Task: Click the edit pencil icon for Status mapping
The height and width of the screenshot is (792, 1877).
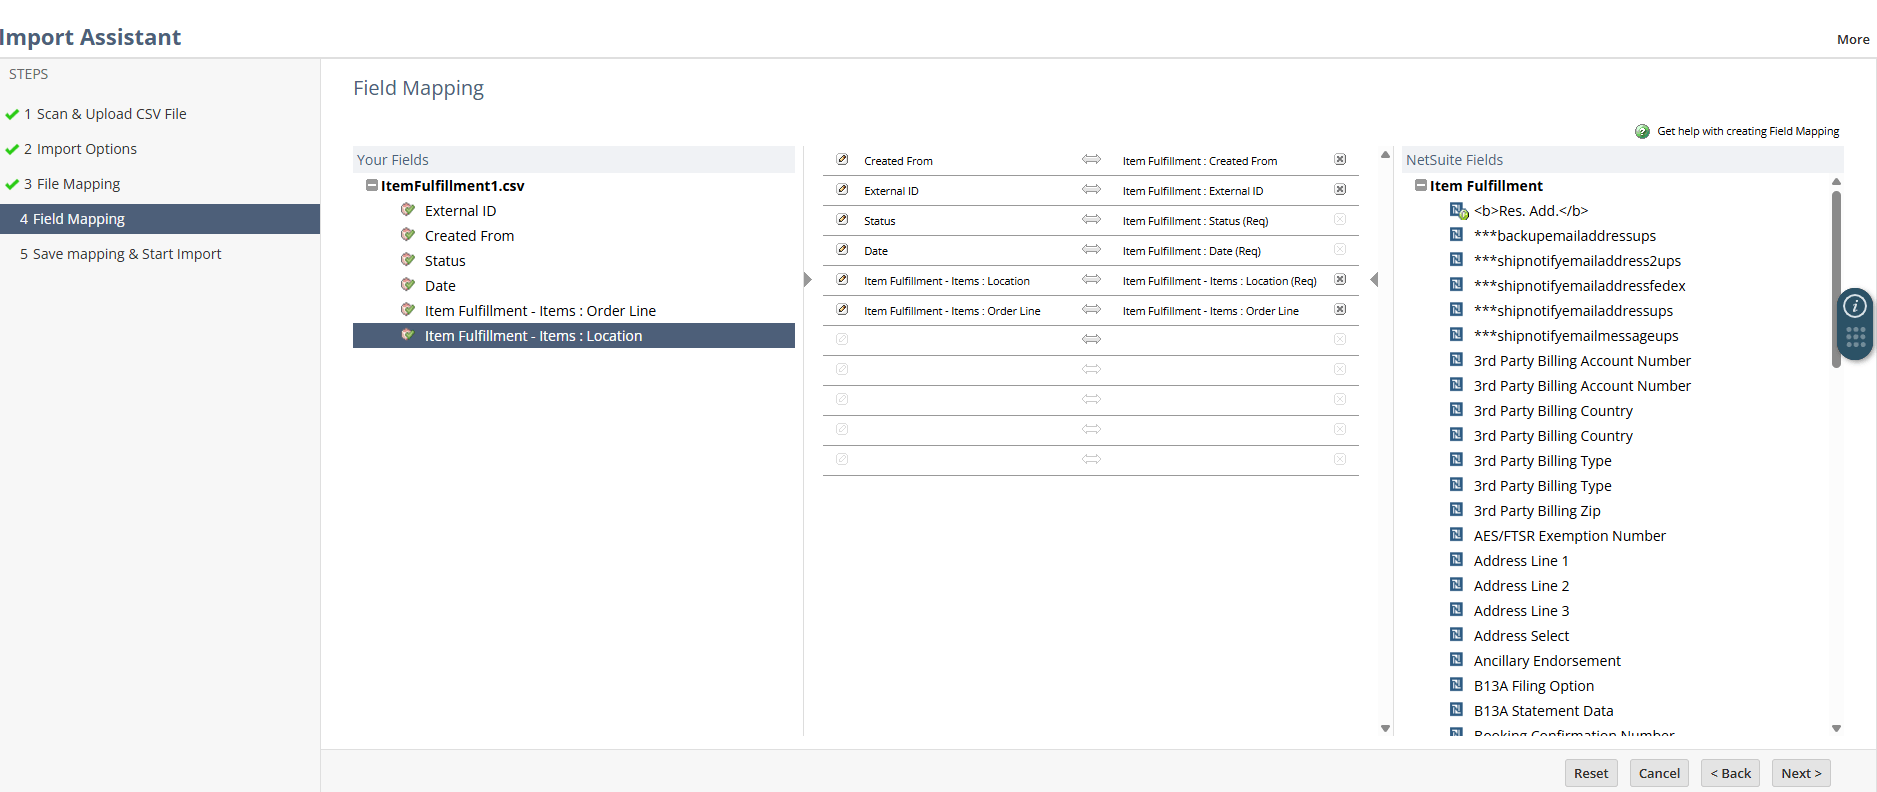Action: coord(842,220)
